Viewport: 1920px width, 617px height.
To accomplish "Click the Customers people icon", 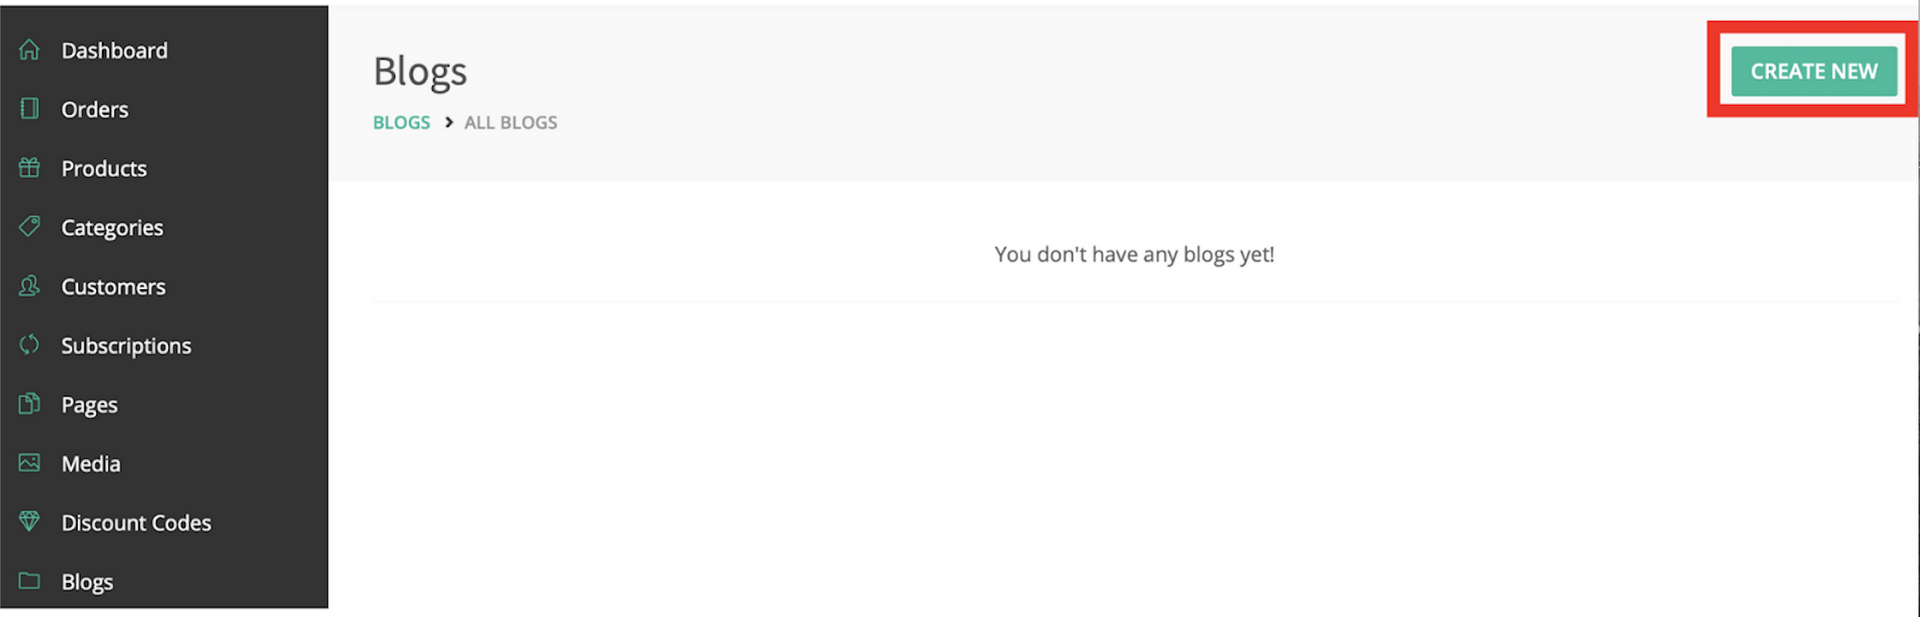I will click(x=29, y=286).
